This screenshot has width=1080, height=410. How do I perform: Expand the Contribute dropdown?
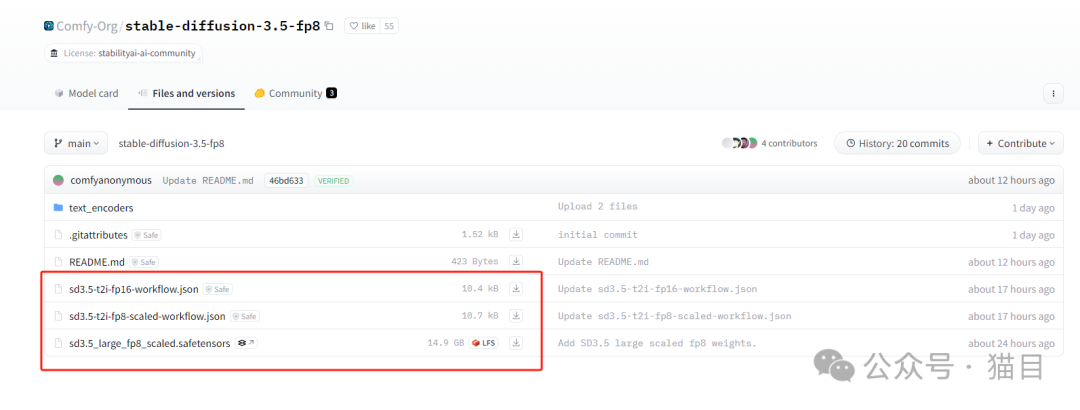coord(1020,143)
